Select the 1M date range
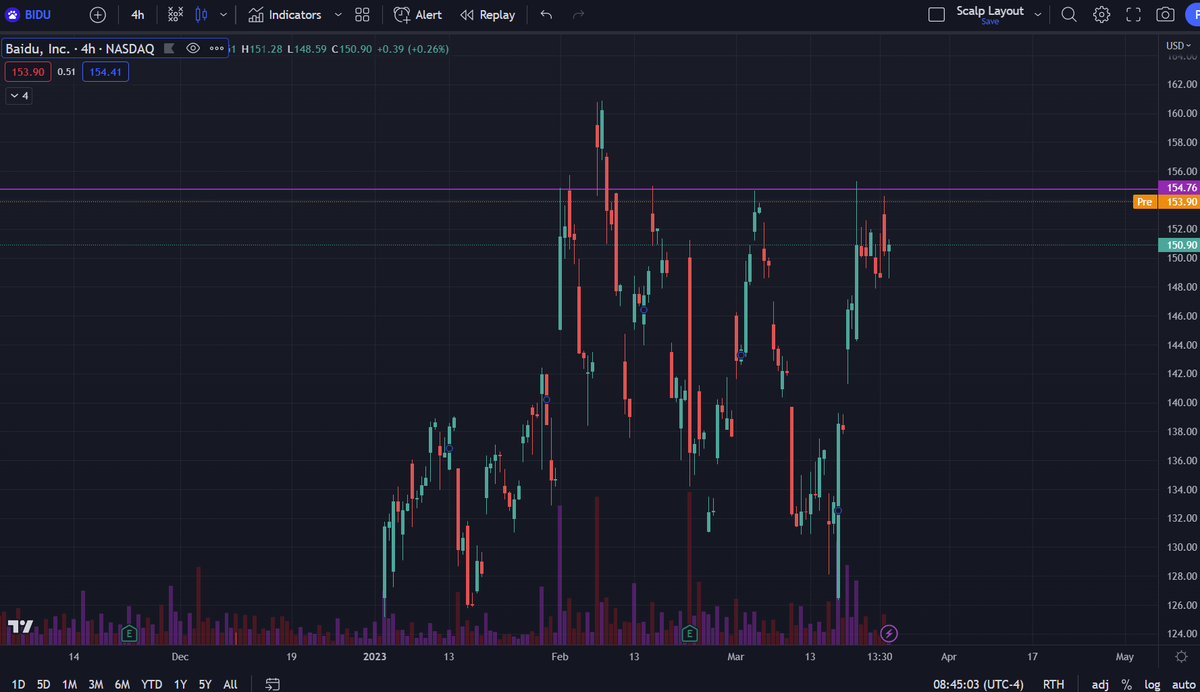Image resolution: width=1200 pixels, height=692 pixels. tap(69, 684)
